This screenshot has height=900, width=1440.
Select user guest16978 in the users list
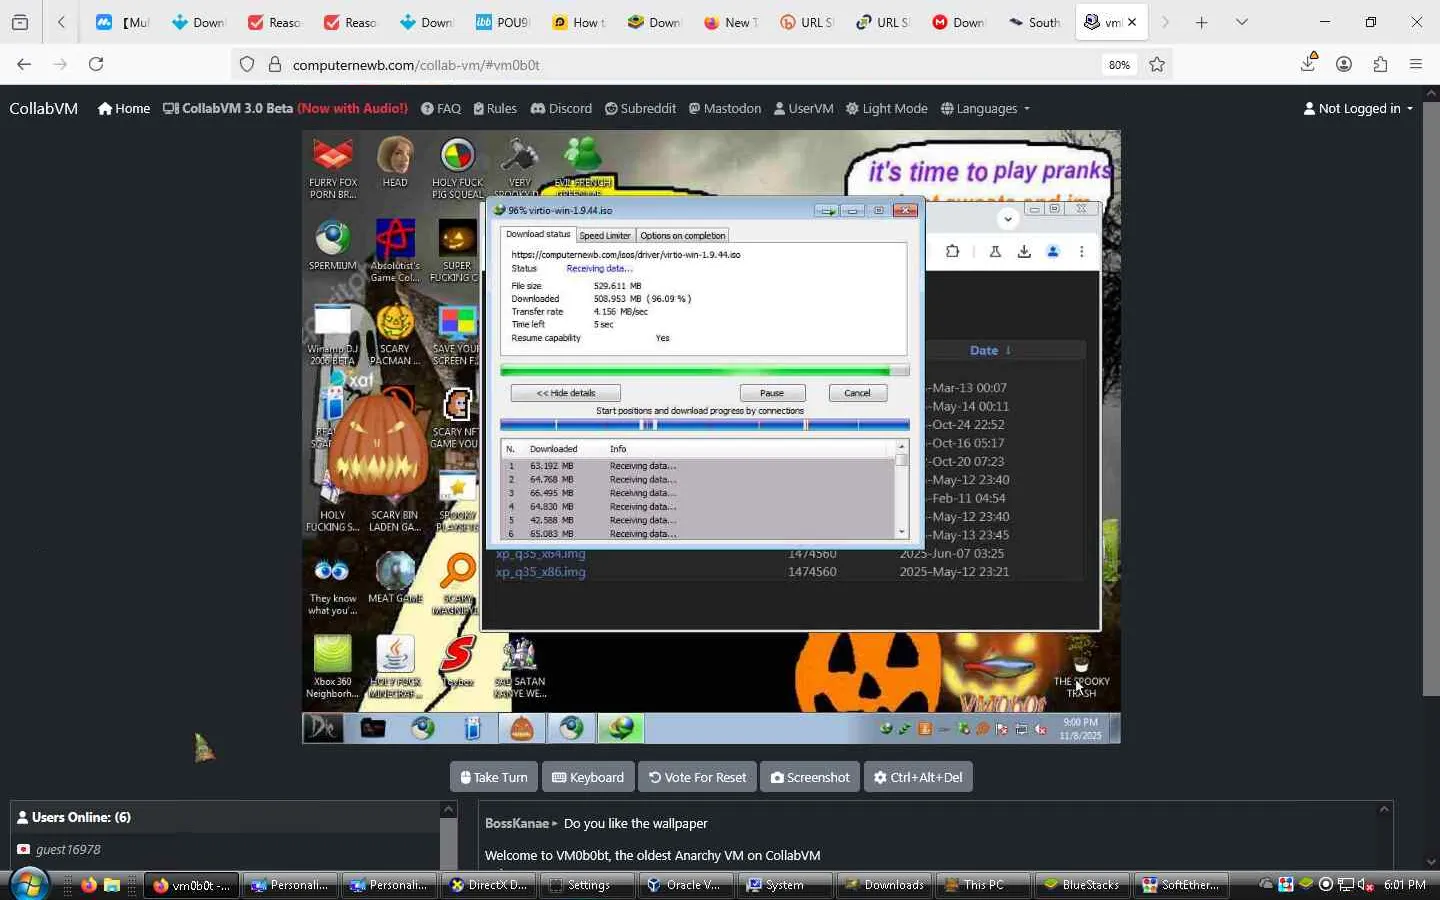point(68,849)
